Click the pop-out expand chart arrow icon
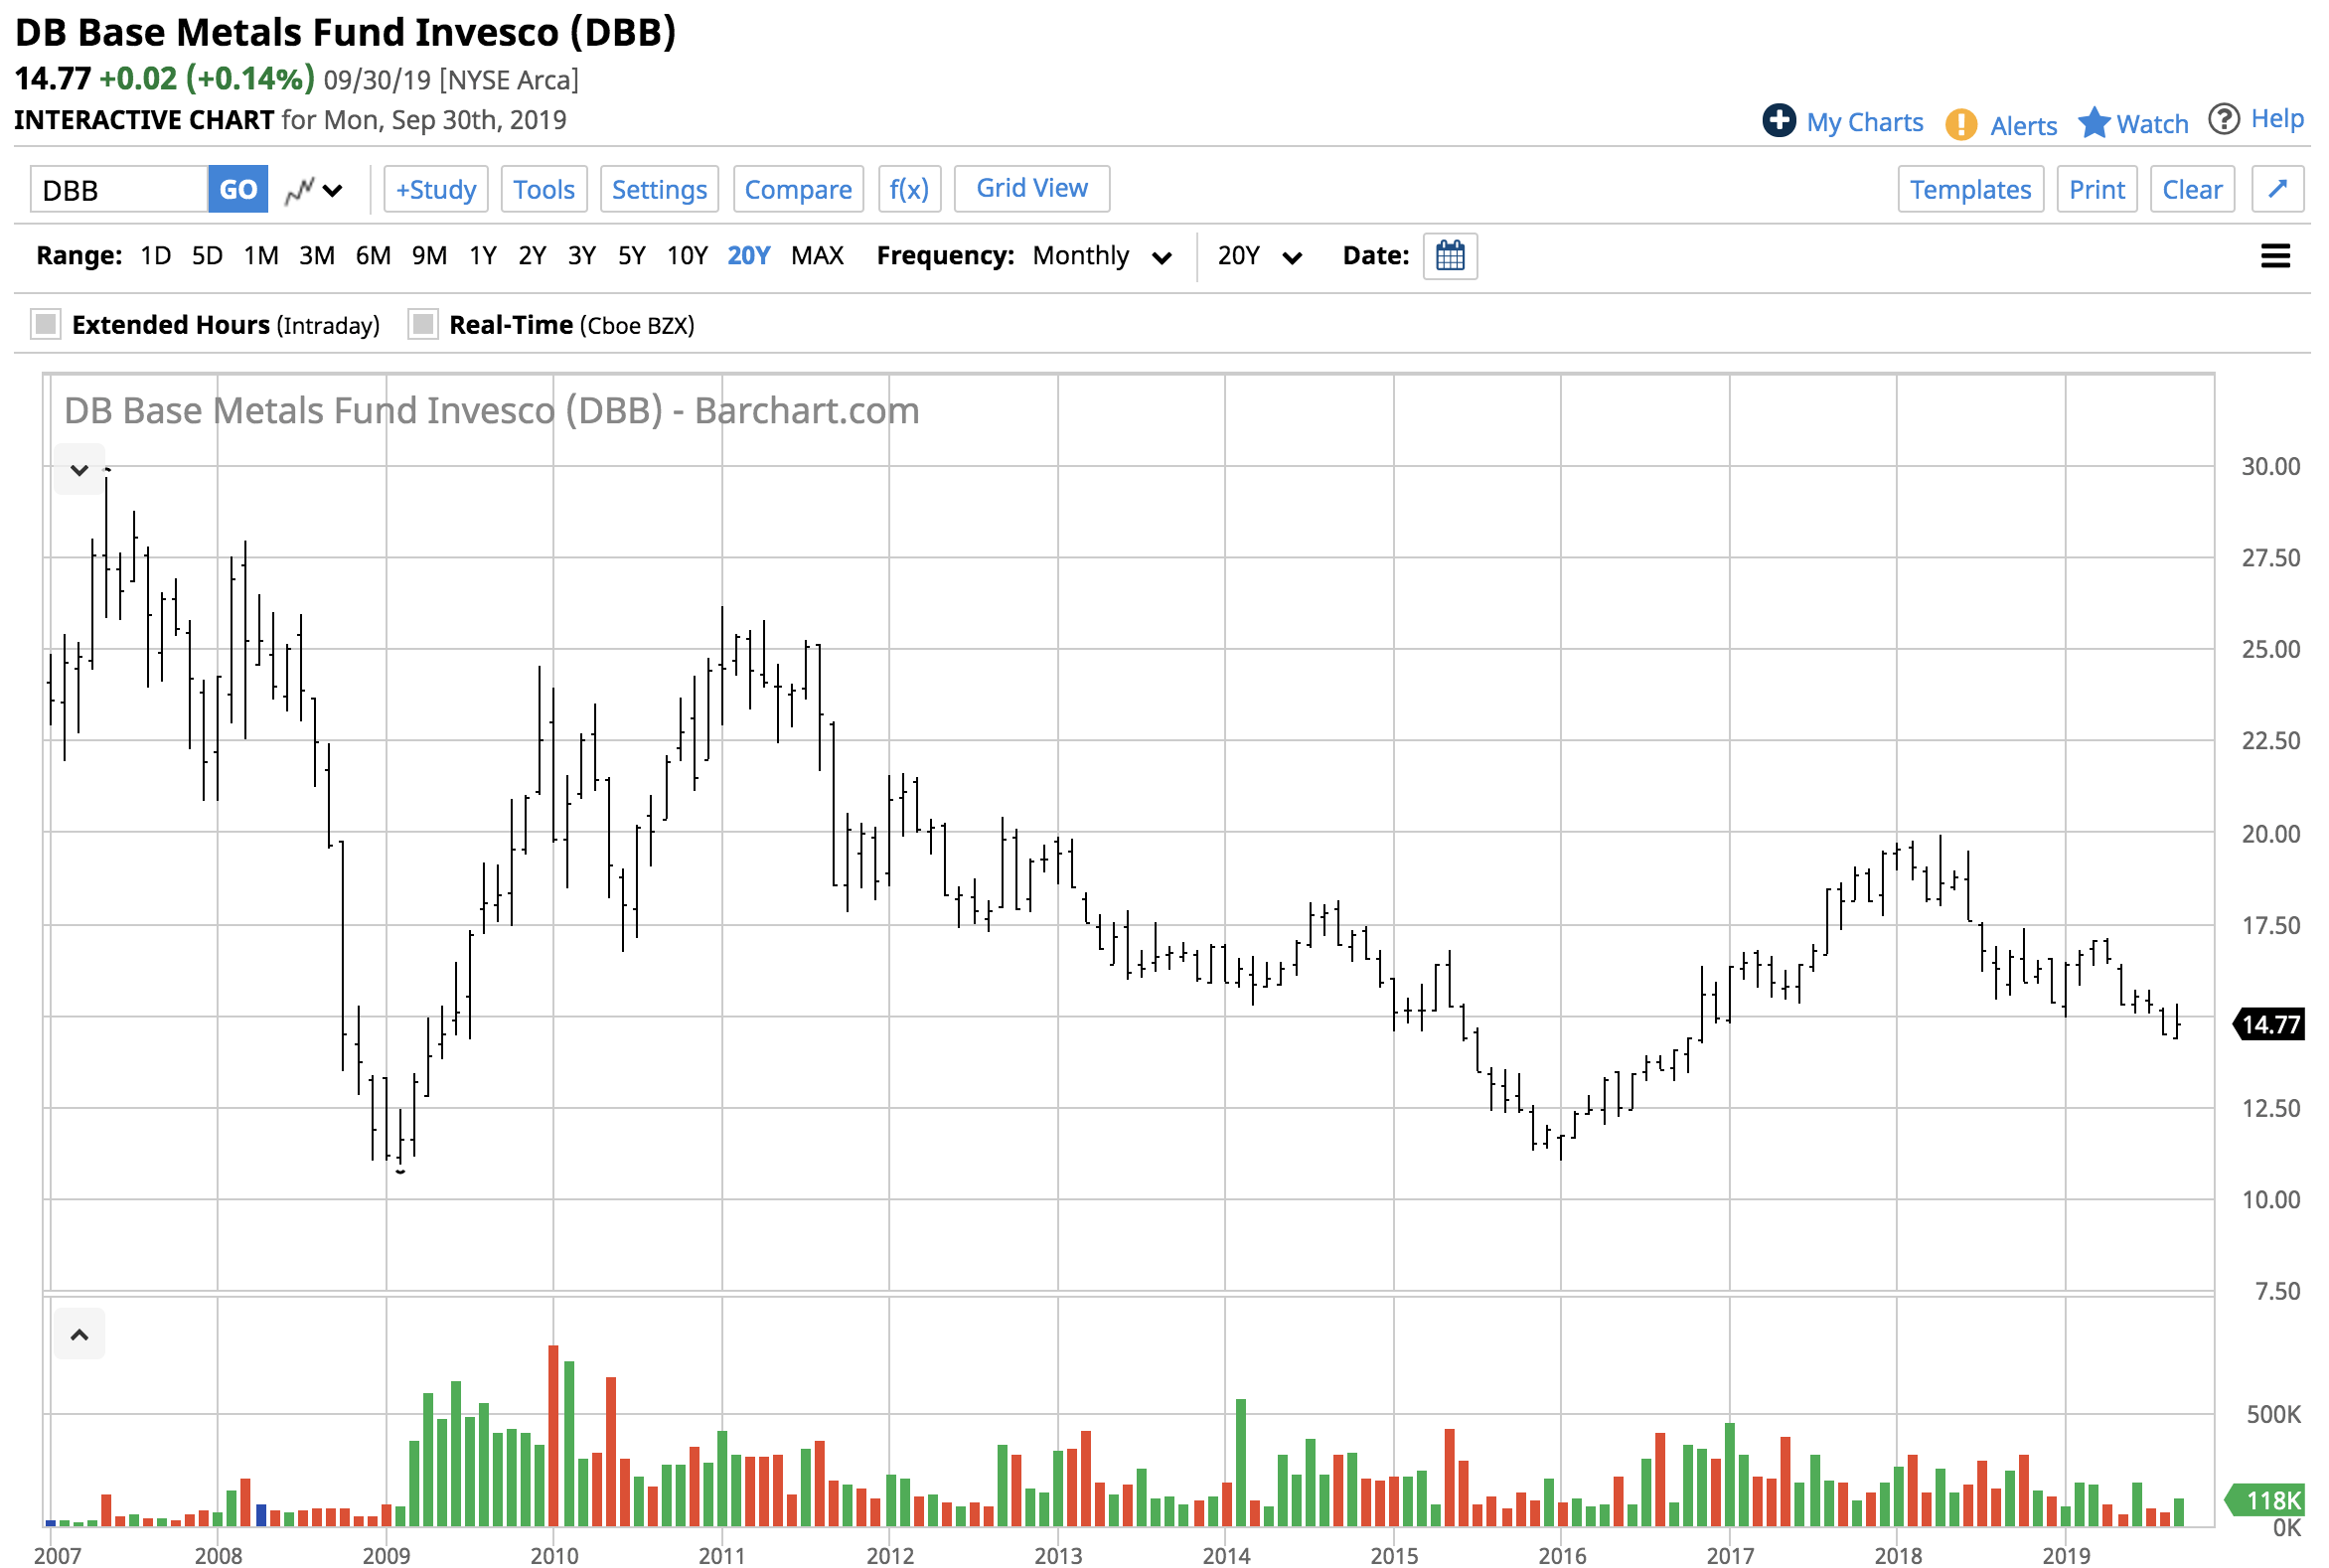This screenshot has width=2329, height=1568. [2276, 189]
